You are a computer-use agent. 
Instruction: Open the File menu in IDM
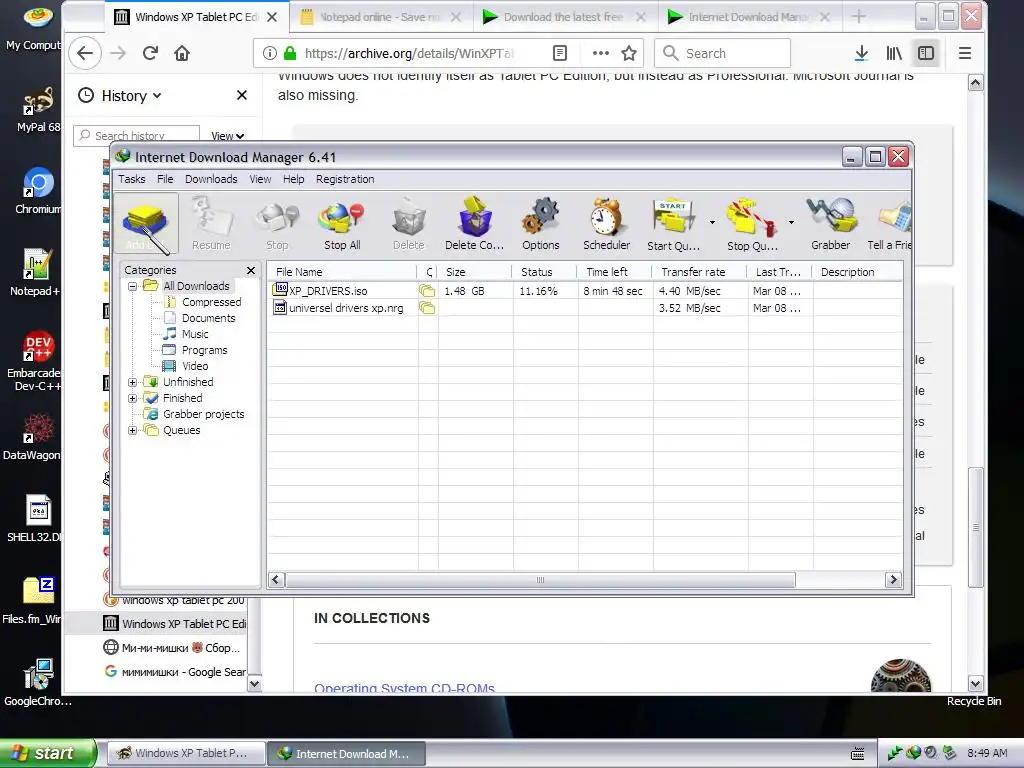point(165,179)
